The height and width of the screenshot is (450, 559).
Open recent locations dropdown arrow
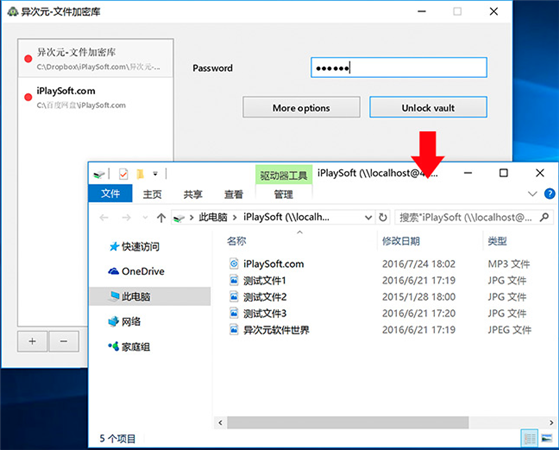click(x=145, y=218)
